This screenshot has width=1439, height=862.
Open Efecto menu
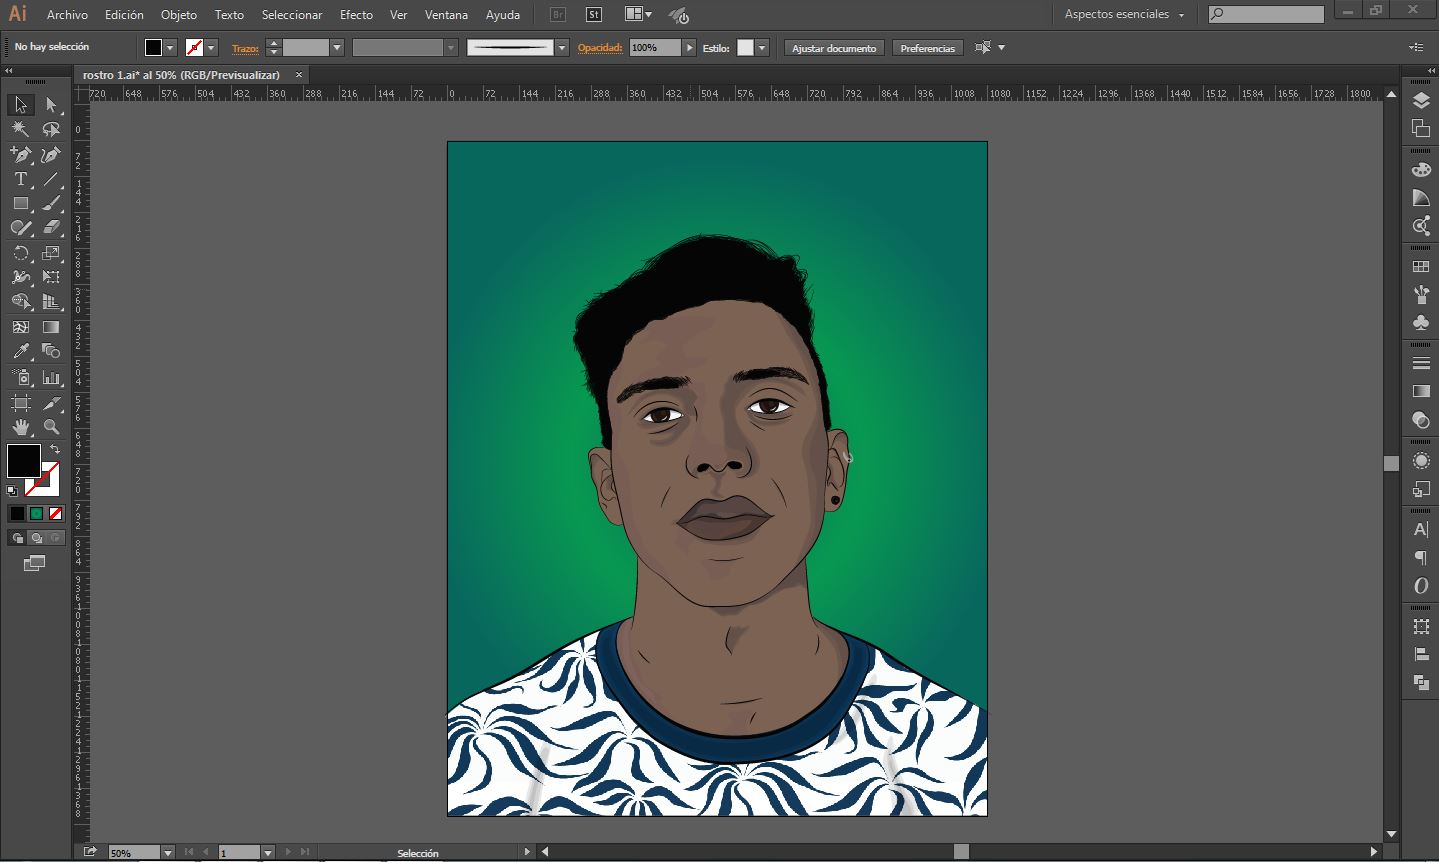pos(356,15)
